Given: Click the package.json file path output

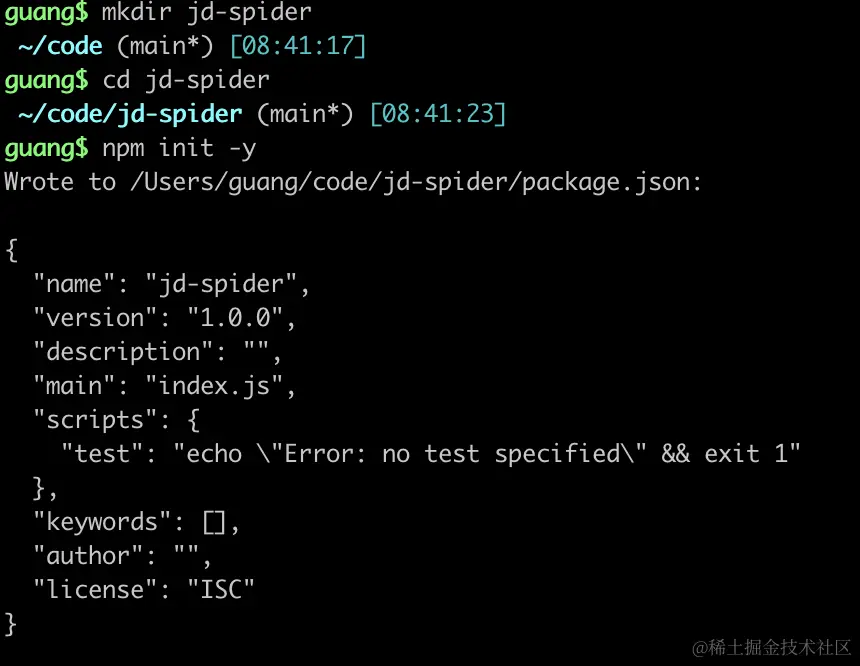Looking at the screenshot, I should (416, 183).
